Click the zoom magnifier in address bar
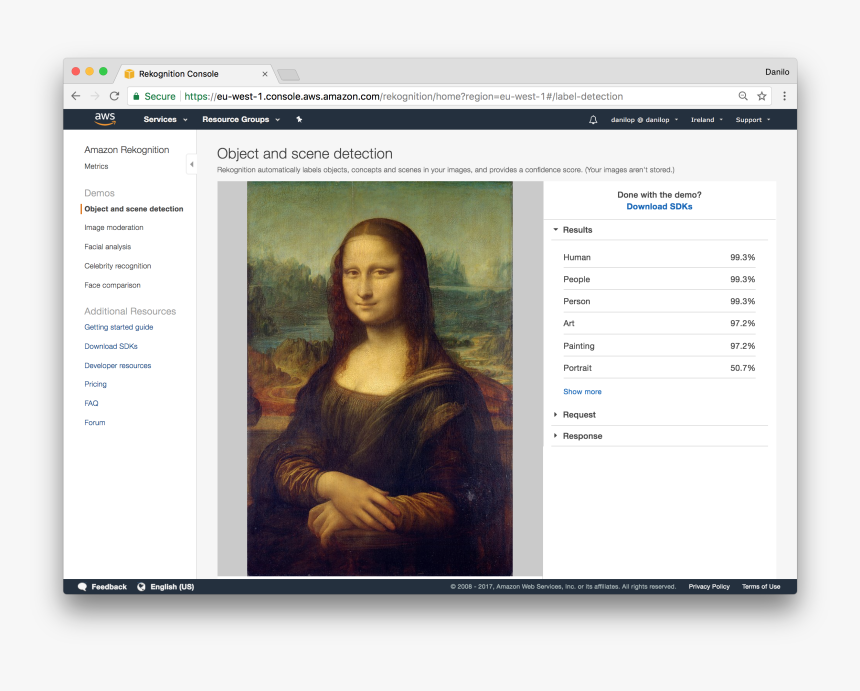 [743, 96]
